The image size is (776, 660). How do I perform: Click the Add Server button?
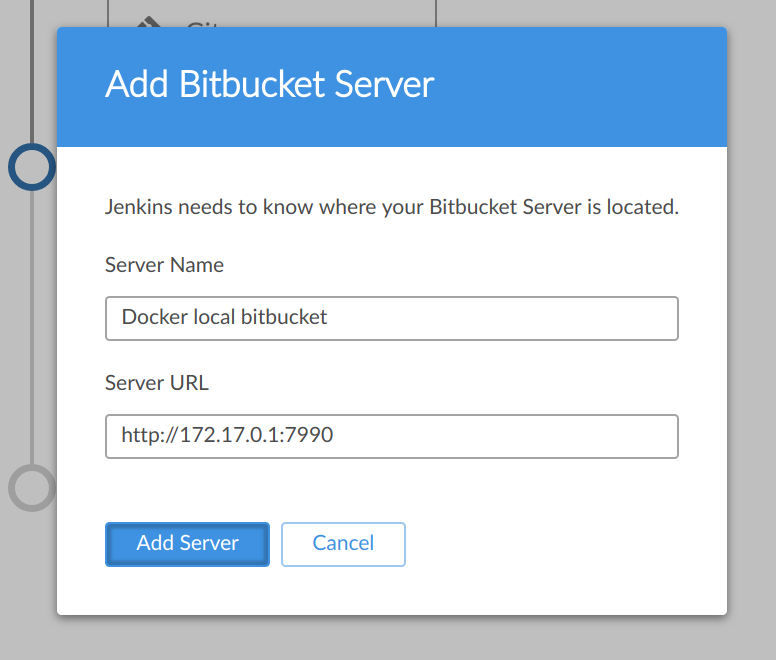(187, 544)
